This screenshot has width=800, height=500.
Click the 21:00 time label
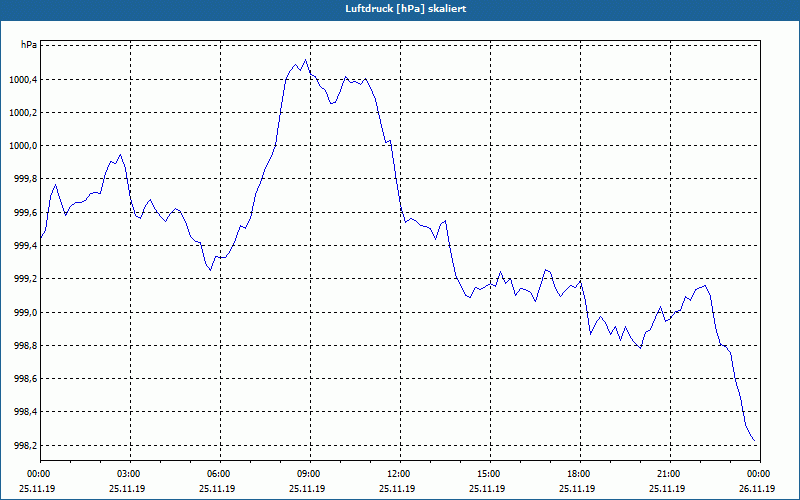point(670,474)
